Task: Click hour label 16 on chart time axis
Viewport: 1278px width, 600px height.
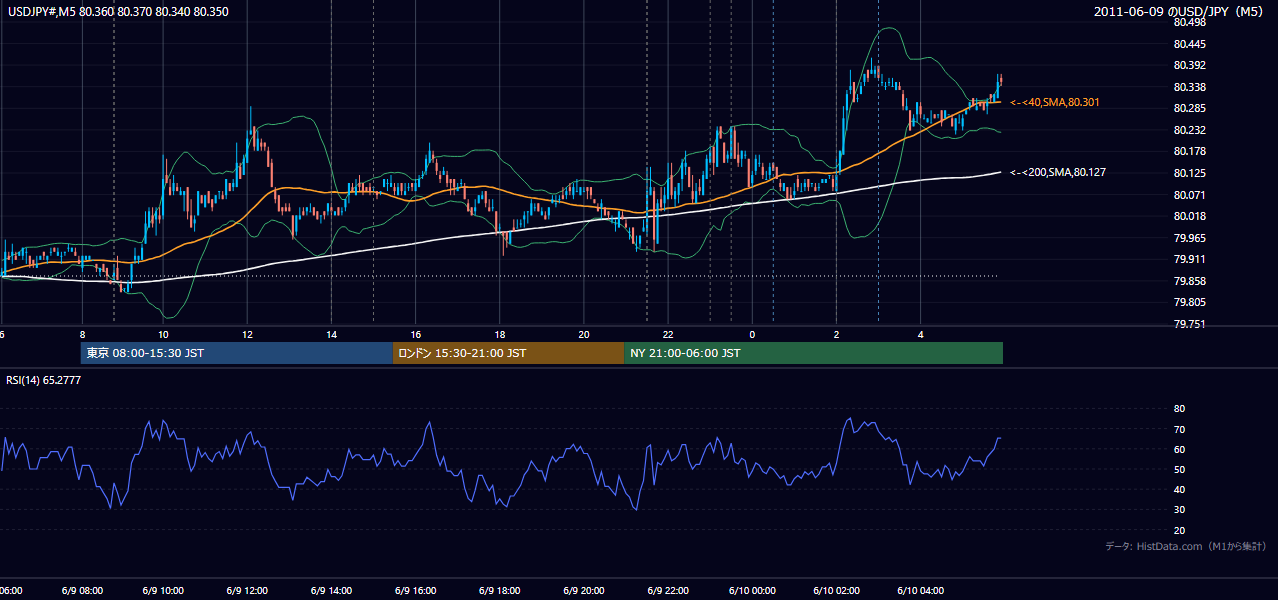Action: click(x=416, y=334)
